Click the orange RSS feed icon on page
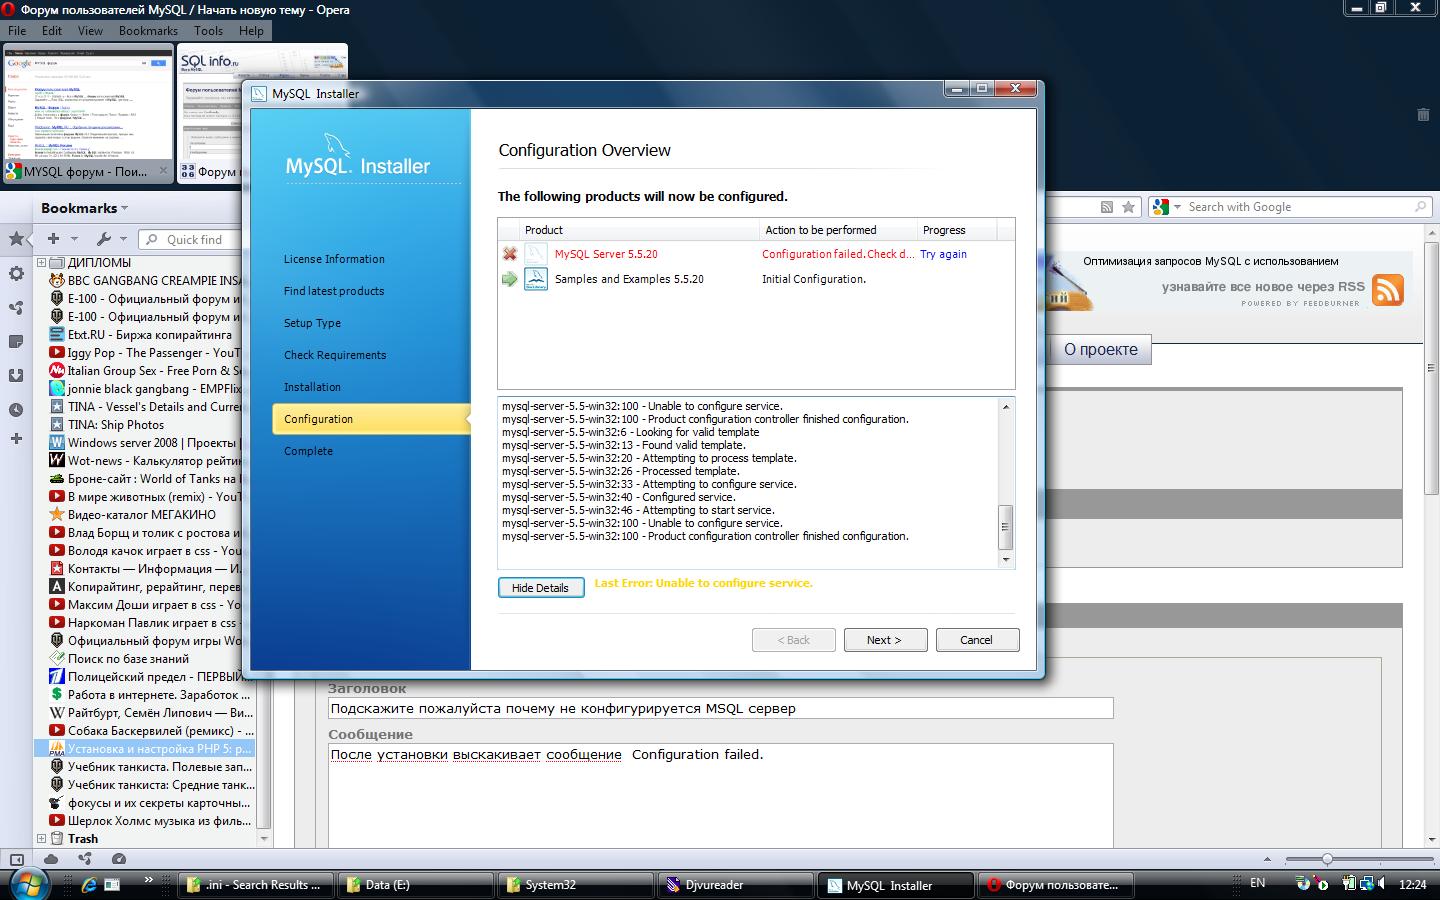 (1387, 290)
